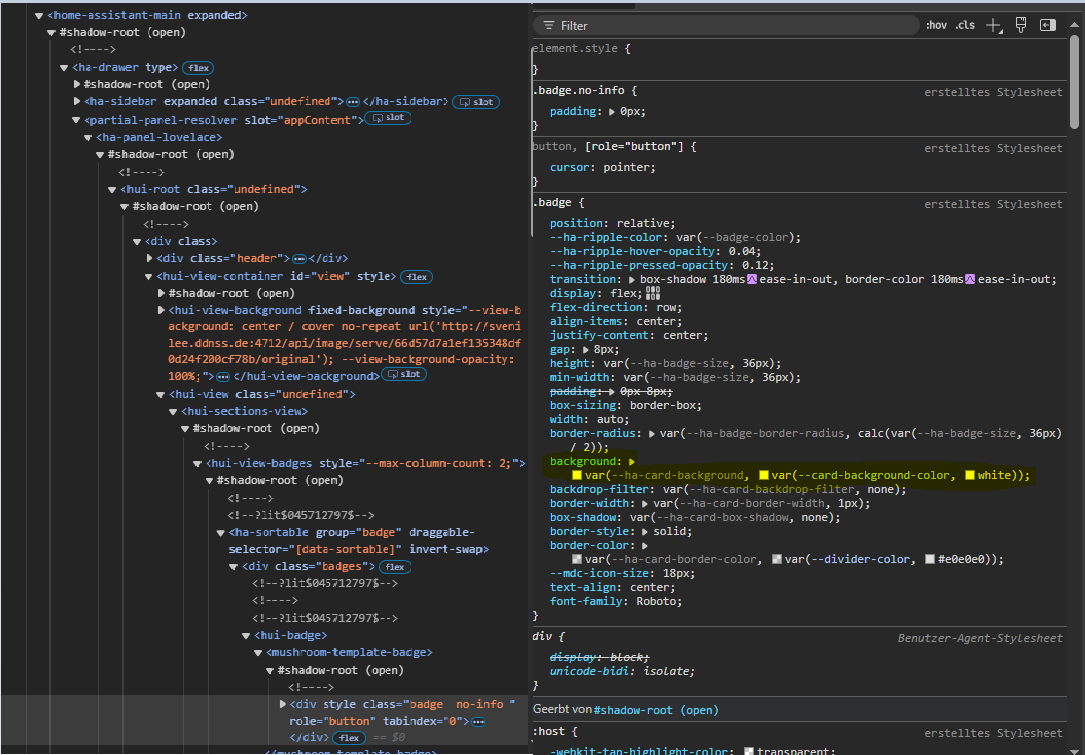
Task: Expand the ha-sidebar element node
Action: [x=77, y=101]
